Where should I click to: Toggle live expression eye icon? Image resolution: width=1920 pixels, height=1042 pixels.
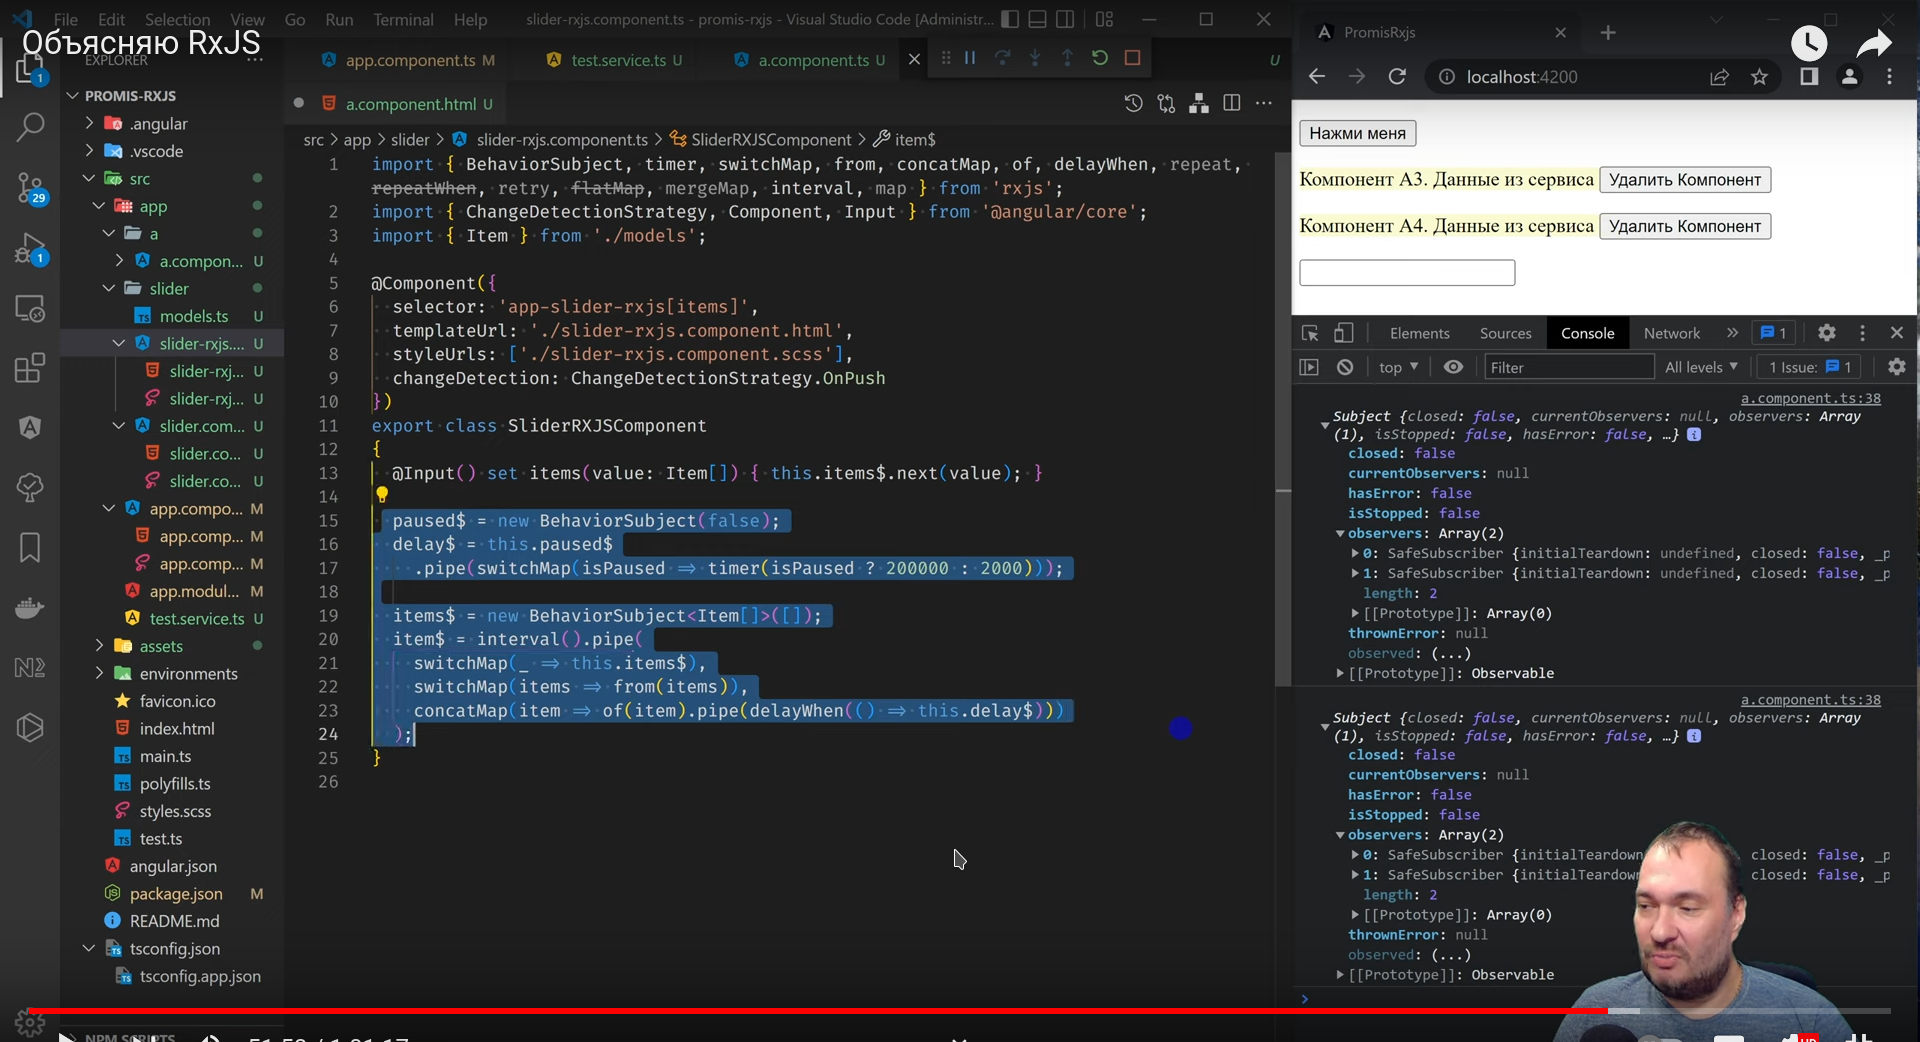(1453, 367)
